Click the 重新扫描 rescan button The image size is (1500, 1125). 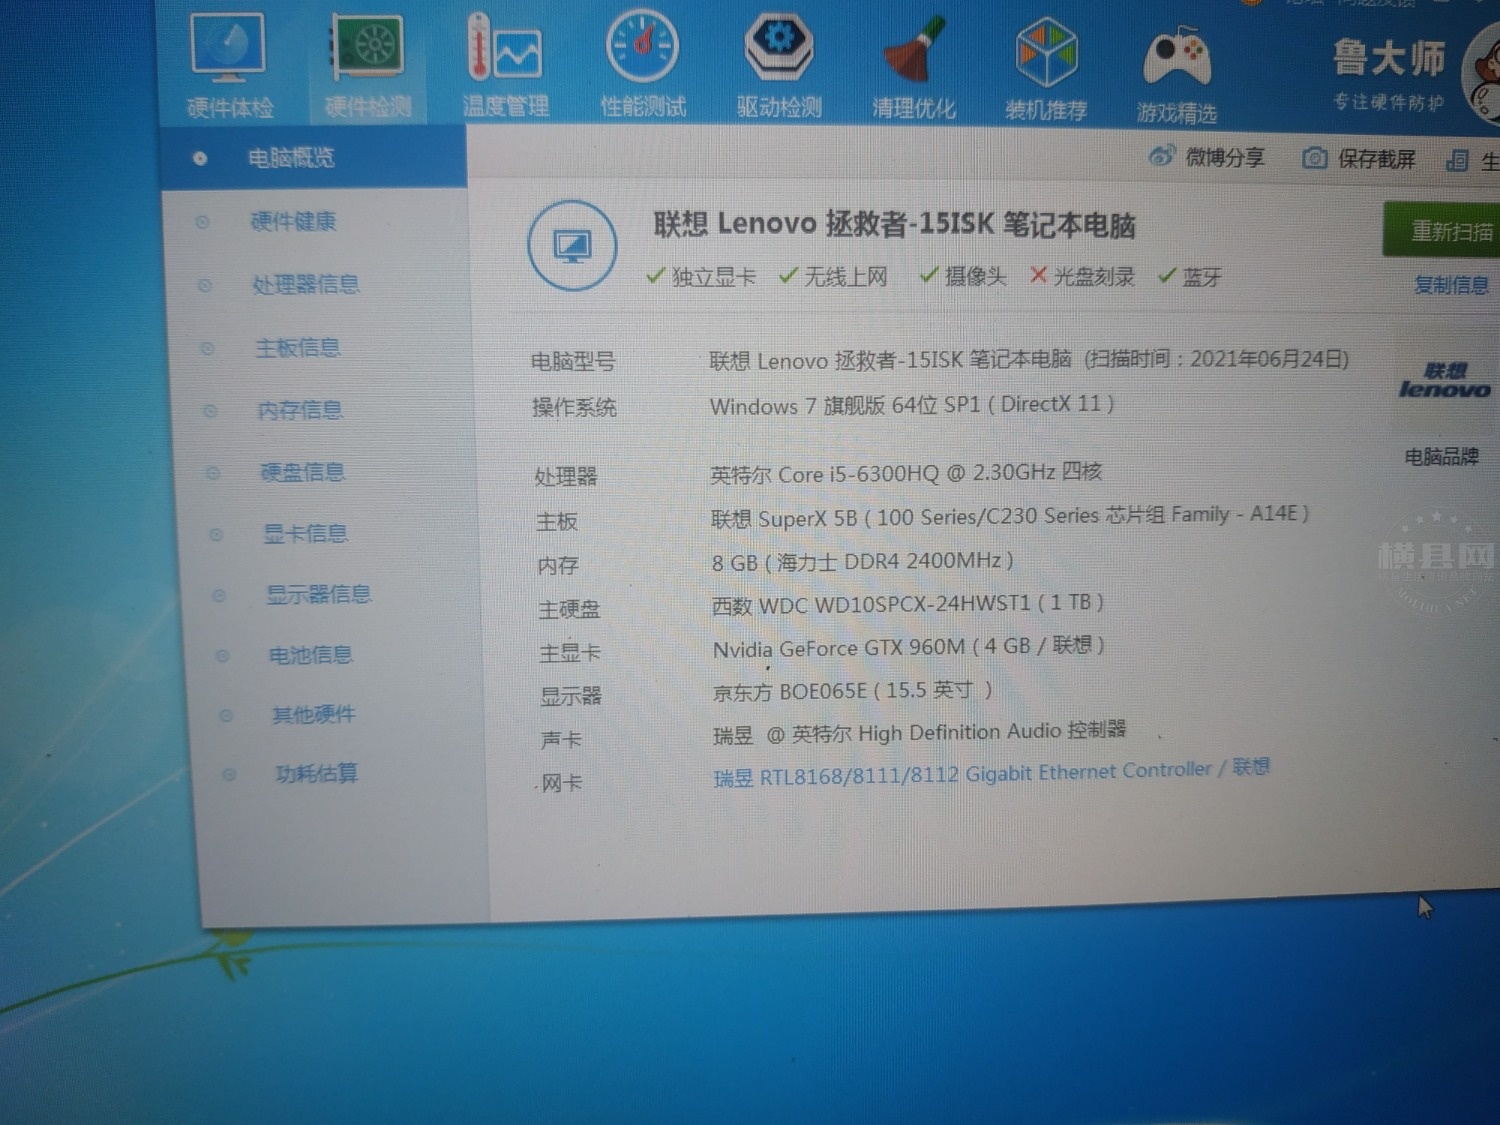tap(1442, 231)
